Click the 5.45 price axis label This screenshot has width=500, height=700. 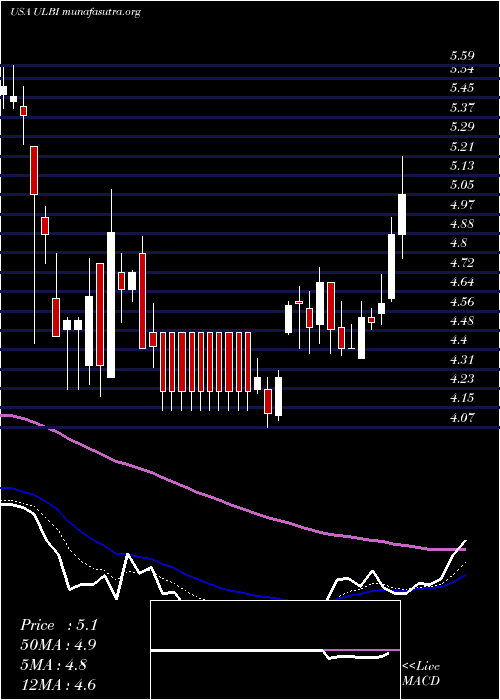click(x=462, y=88)
